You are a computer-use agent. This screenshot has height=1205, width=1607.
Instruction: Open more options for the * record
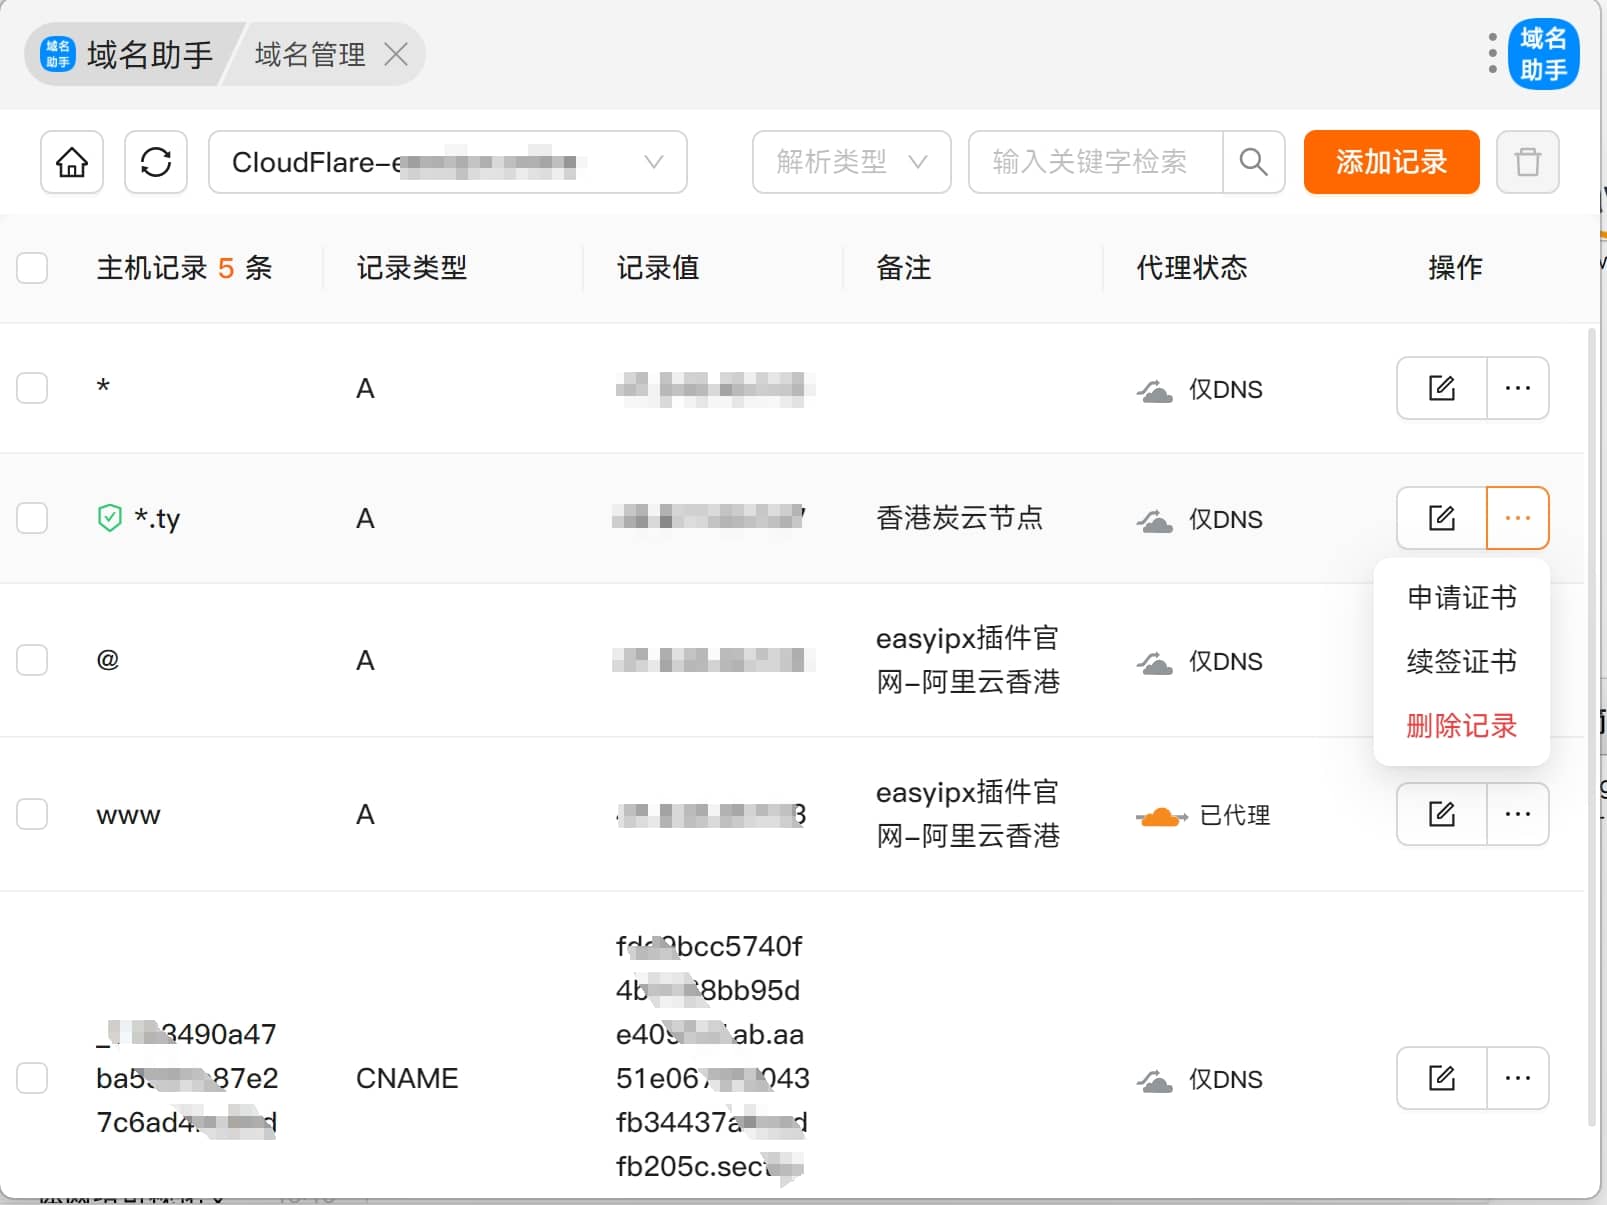coord(1517,388)
